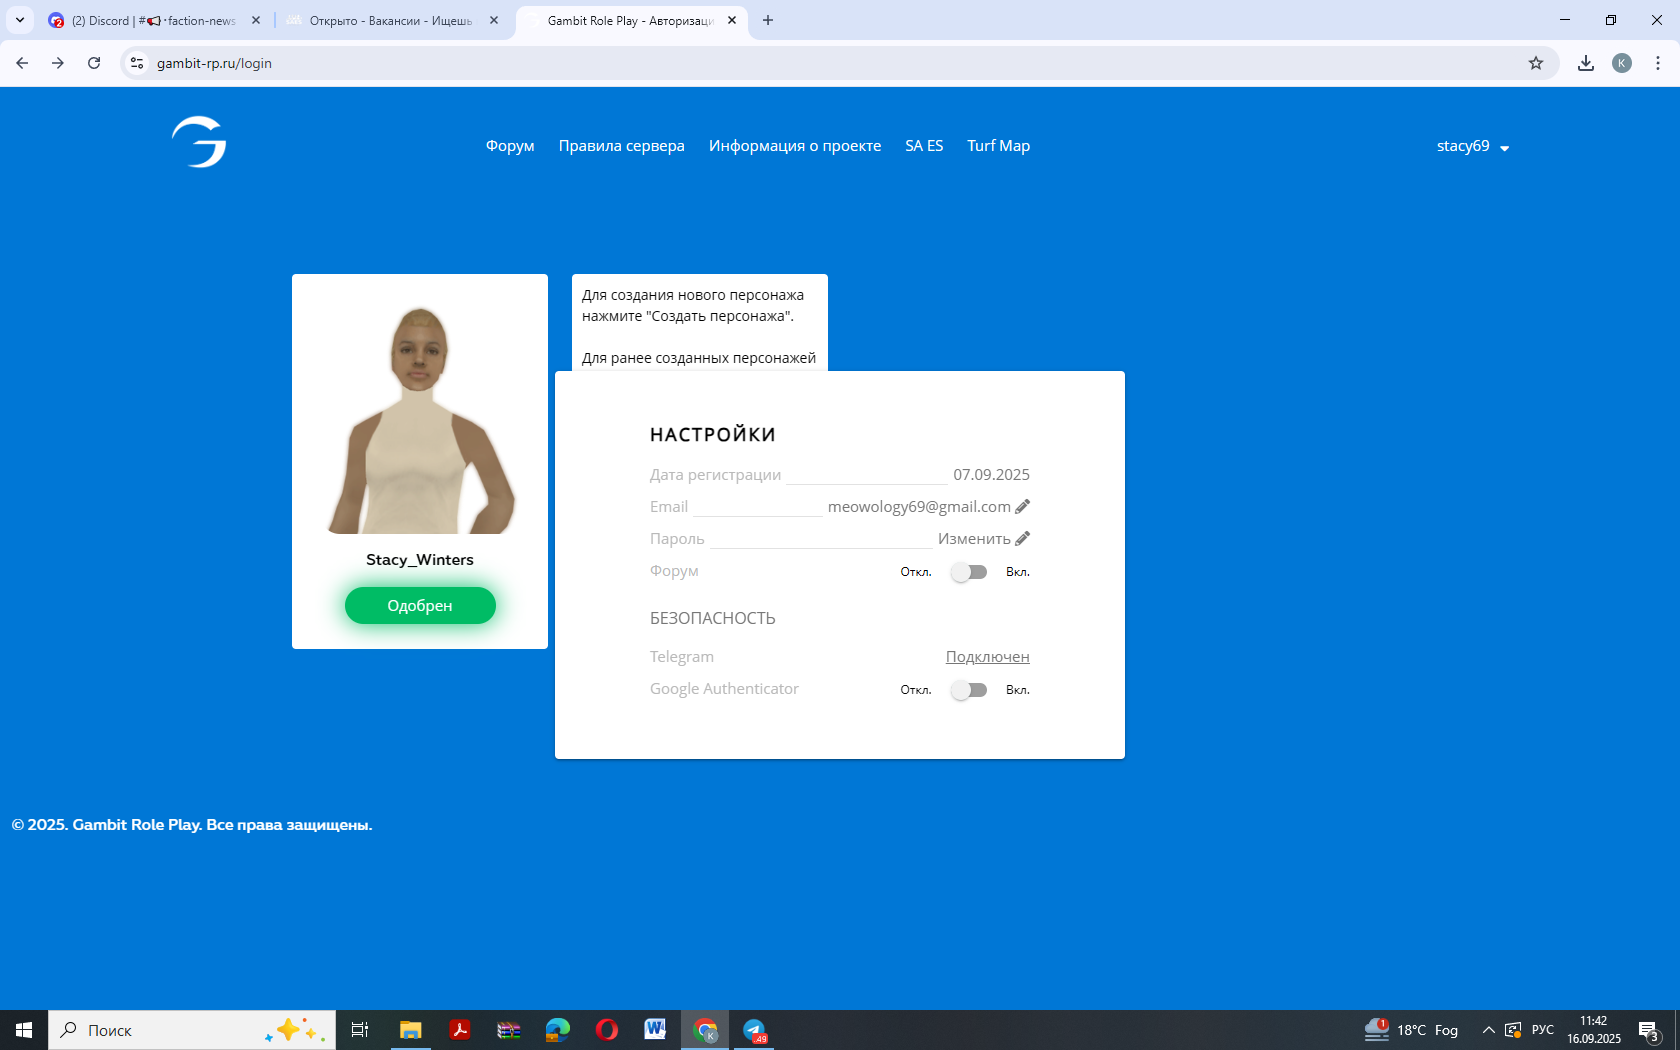The width and height of the screenshot is (1680, 1050).
Task: Open Chrome downloads icon
Action: tap(1586, 63)
